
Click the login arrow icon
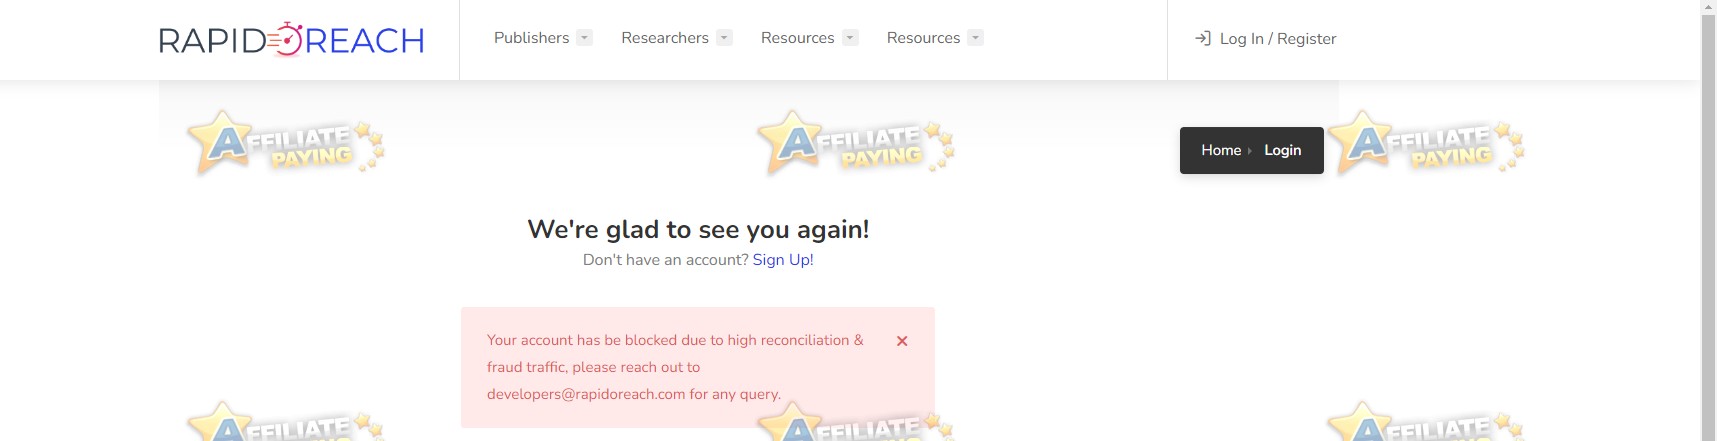[x=1203, y=38]
